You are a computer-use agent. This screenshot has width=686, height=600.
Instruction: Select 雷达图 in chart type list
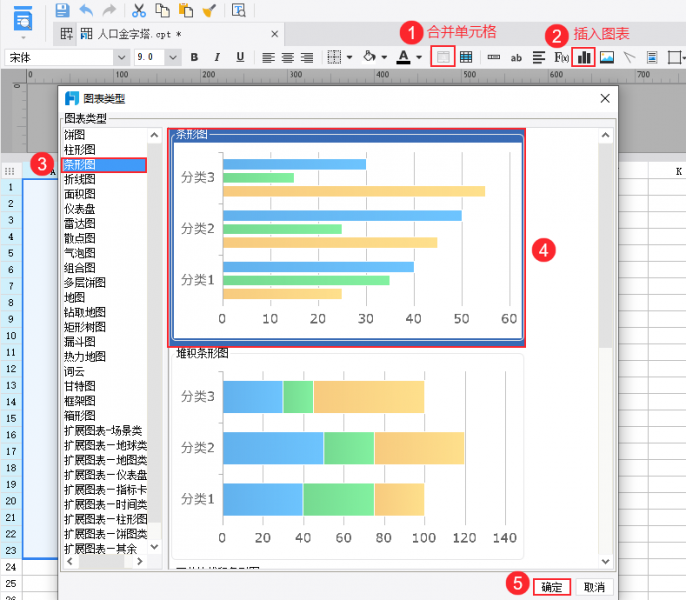(80, 224)
